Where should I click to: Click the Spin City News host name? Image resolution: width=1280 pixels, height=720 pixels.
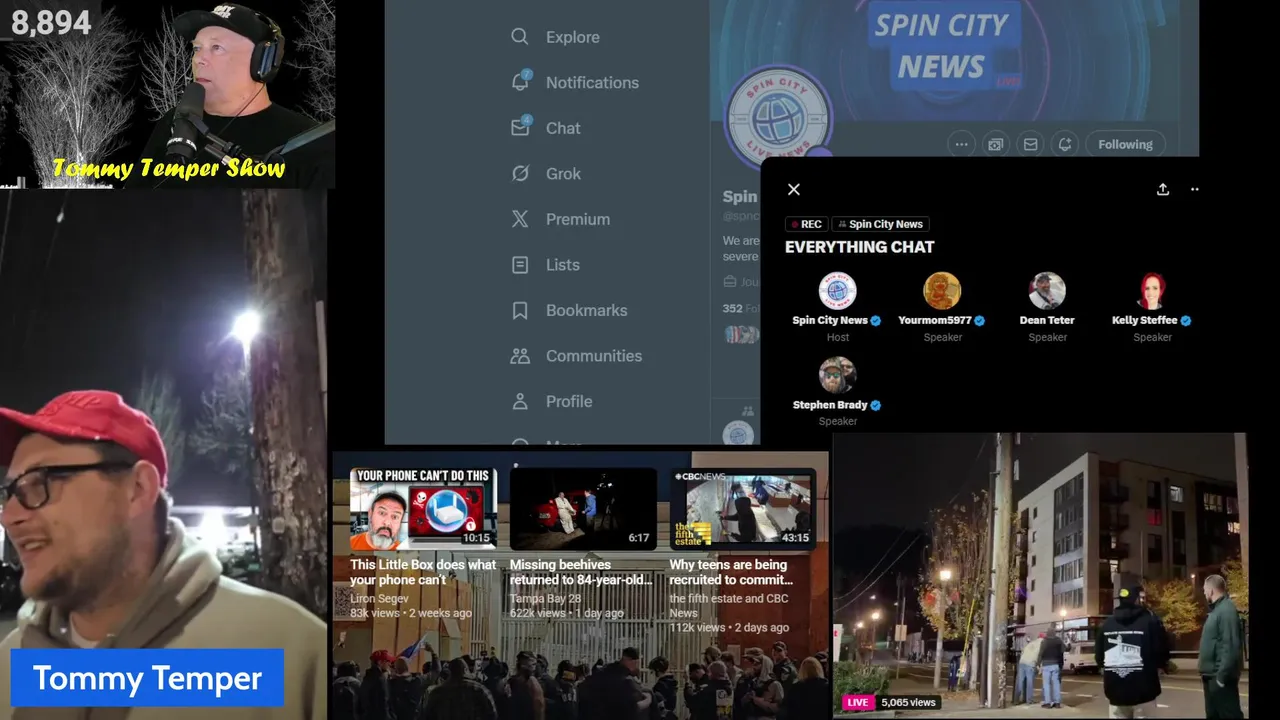tap(830, 320)
